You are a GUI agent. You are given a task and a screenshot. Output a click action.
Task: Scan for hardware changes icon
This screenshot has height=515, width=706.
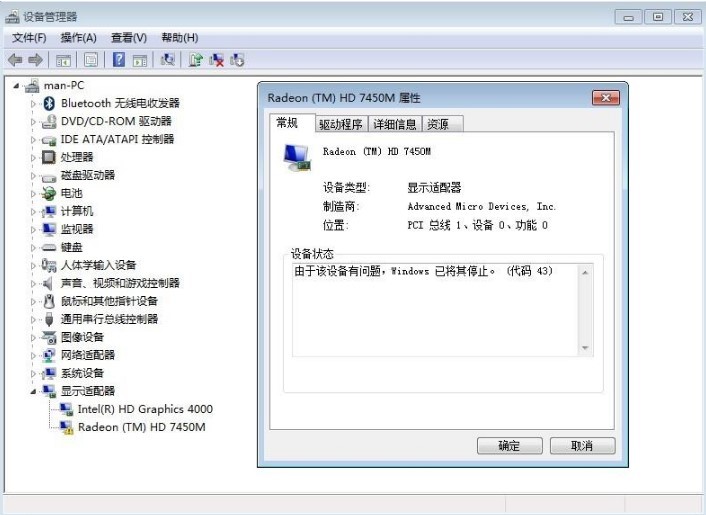(168, 59)
